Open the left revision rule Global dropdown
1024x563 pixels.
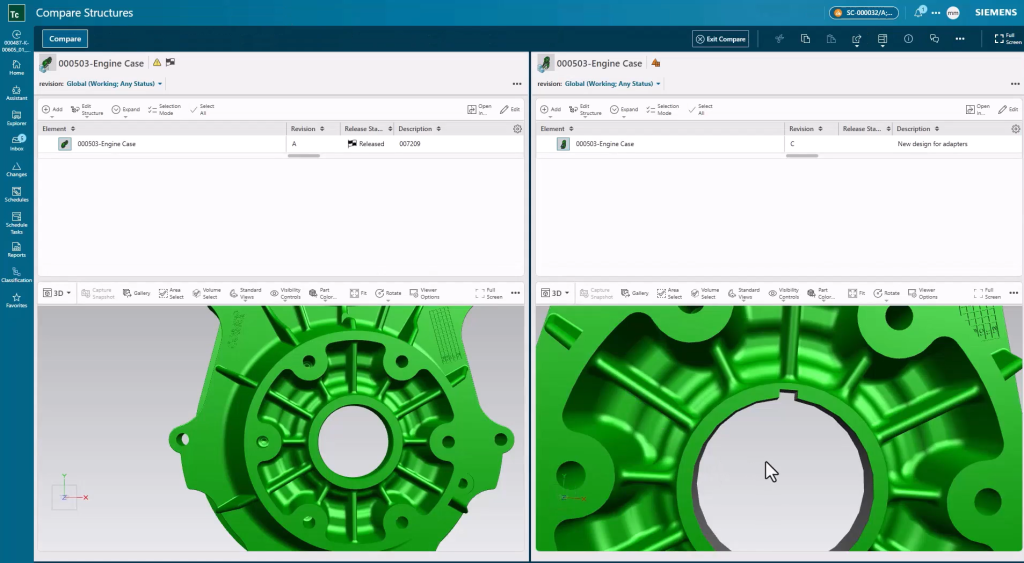(114, 84)
